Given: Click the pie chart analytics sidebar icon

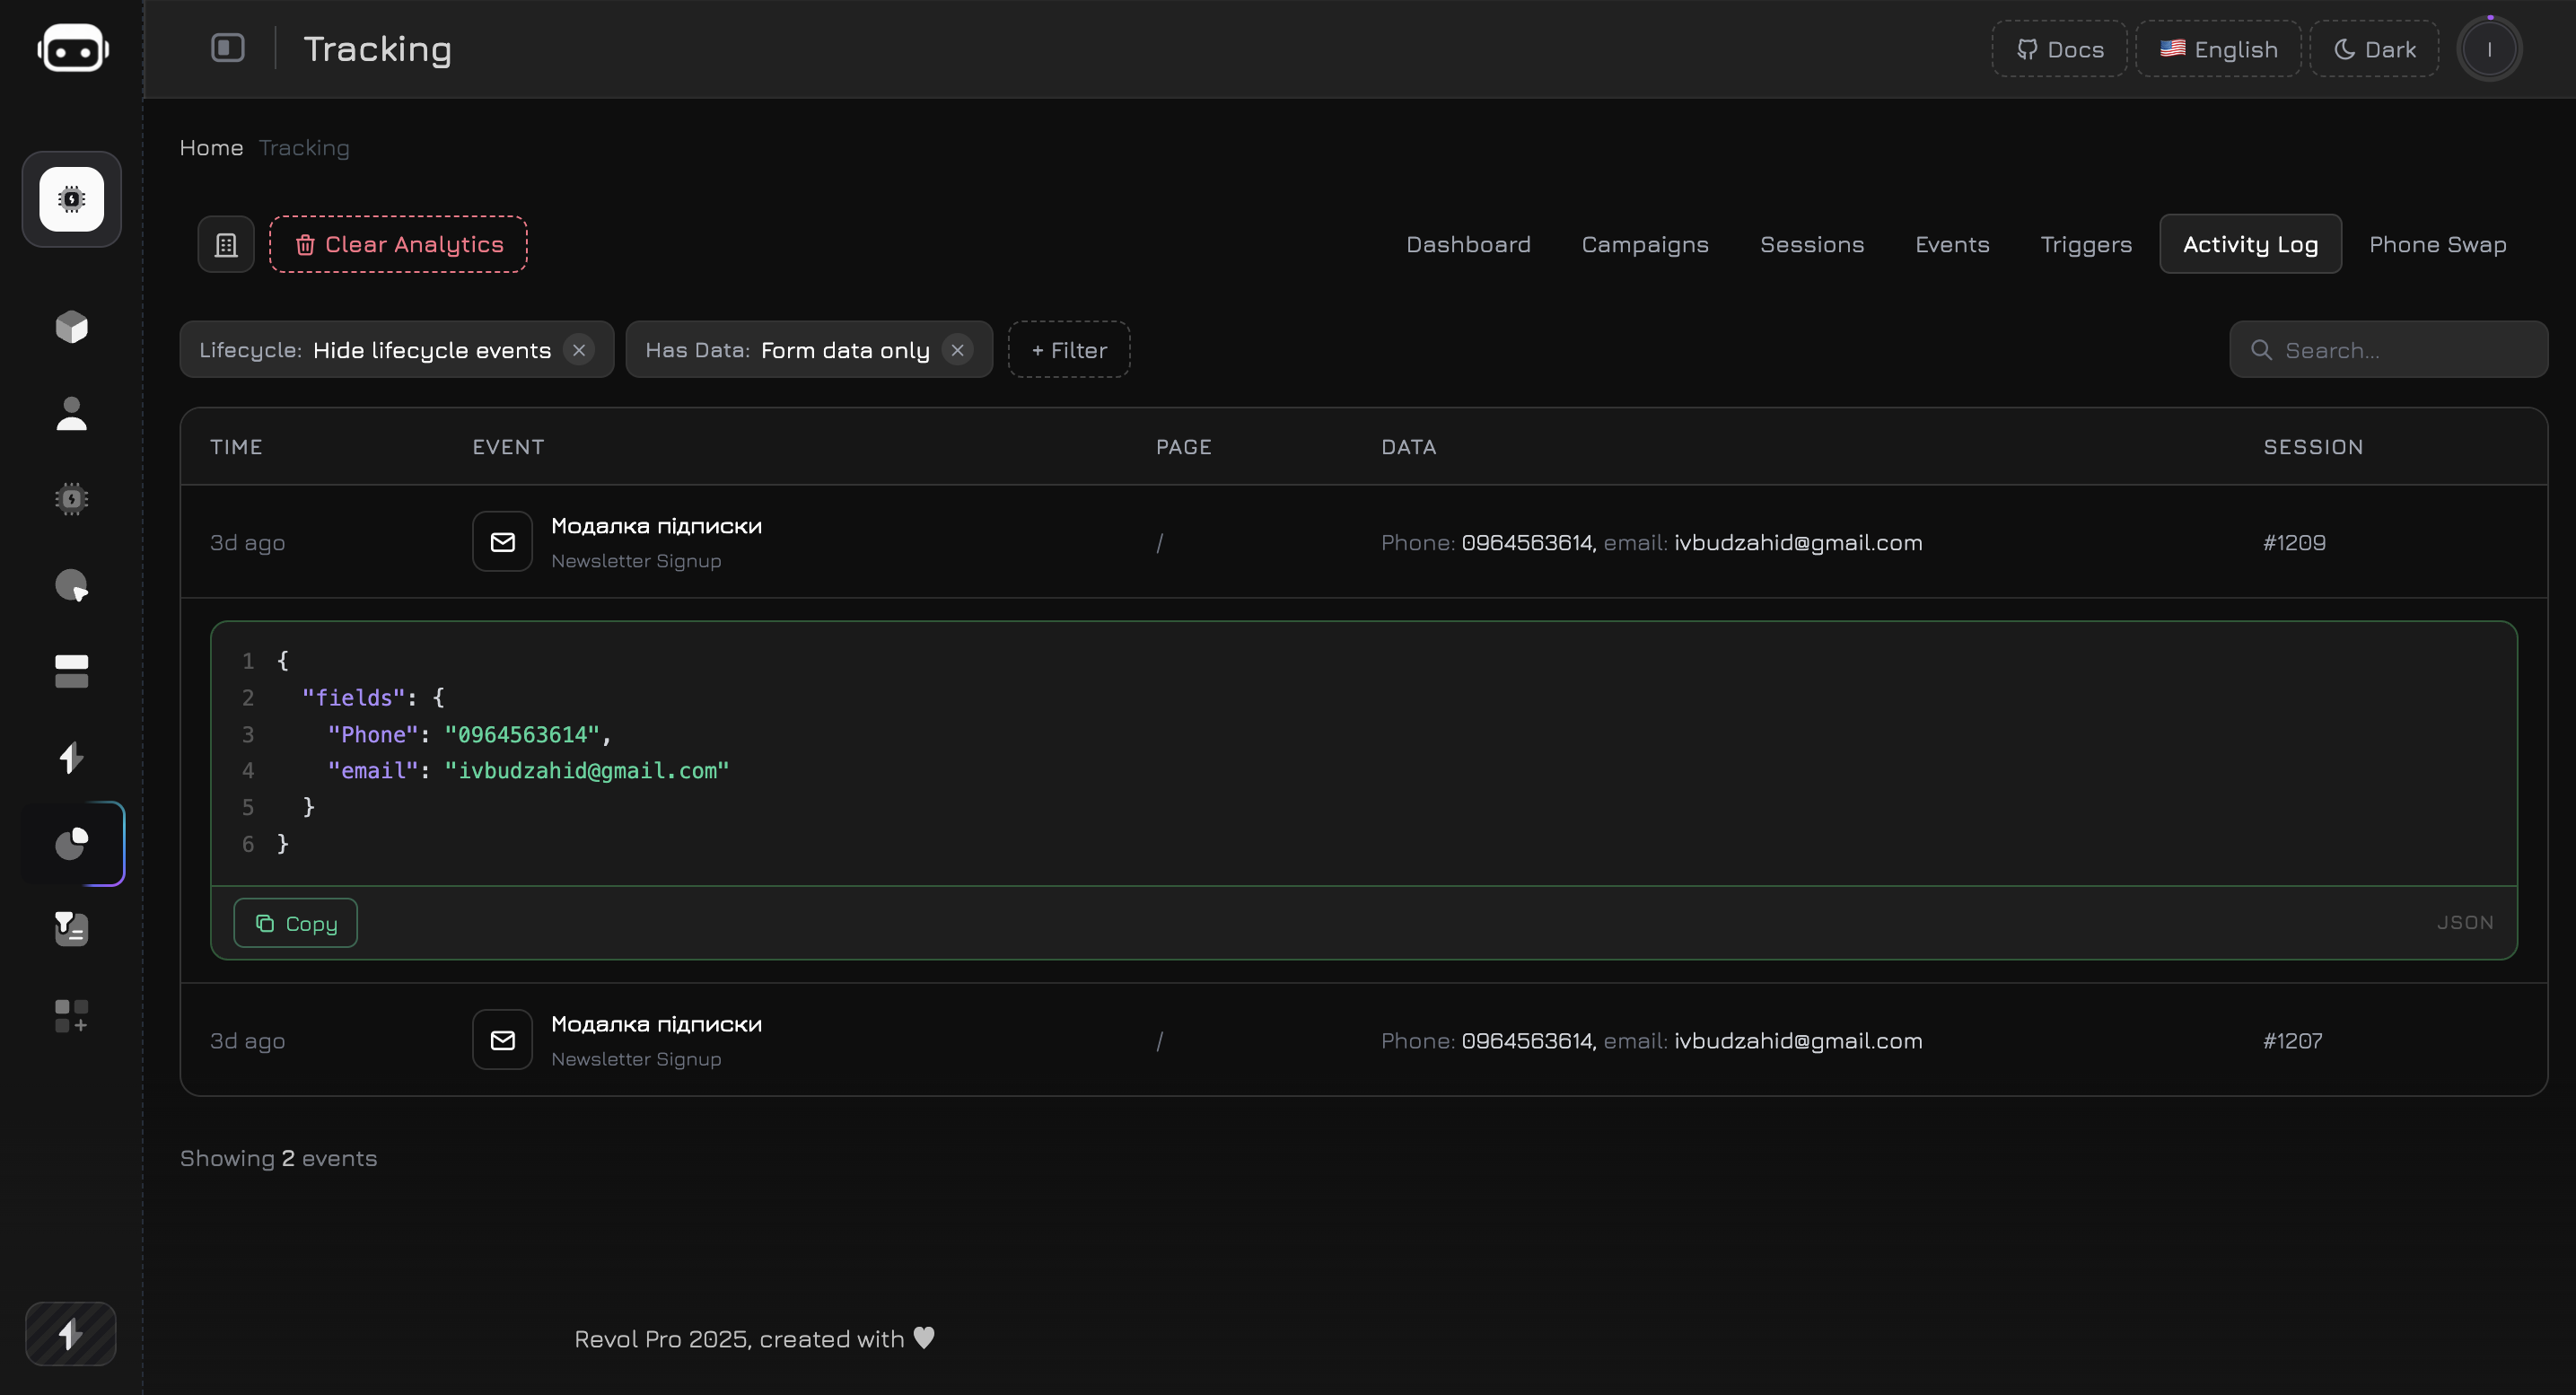Looking at the screenshot, I should (72, 843).
